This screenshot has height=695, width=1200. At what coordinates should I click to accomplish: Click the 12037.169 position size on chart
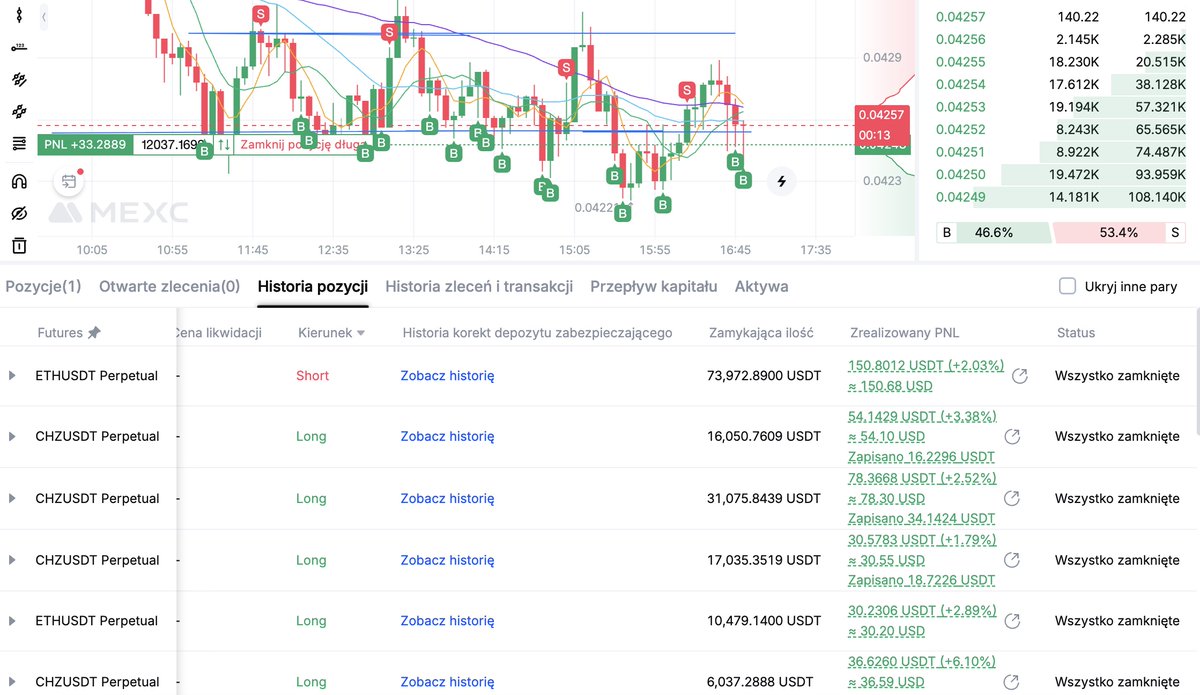(173, 145)
